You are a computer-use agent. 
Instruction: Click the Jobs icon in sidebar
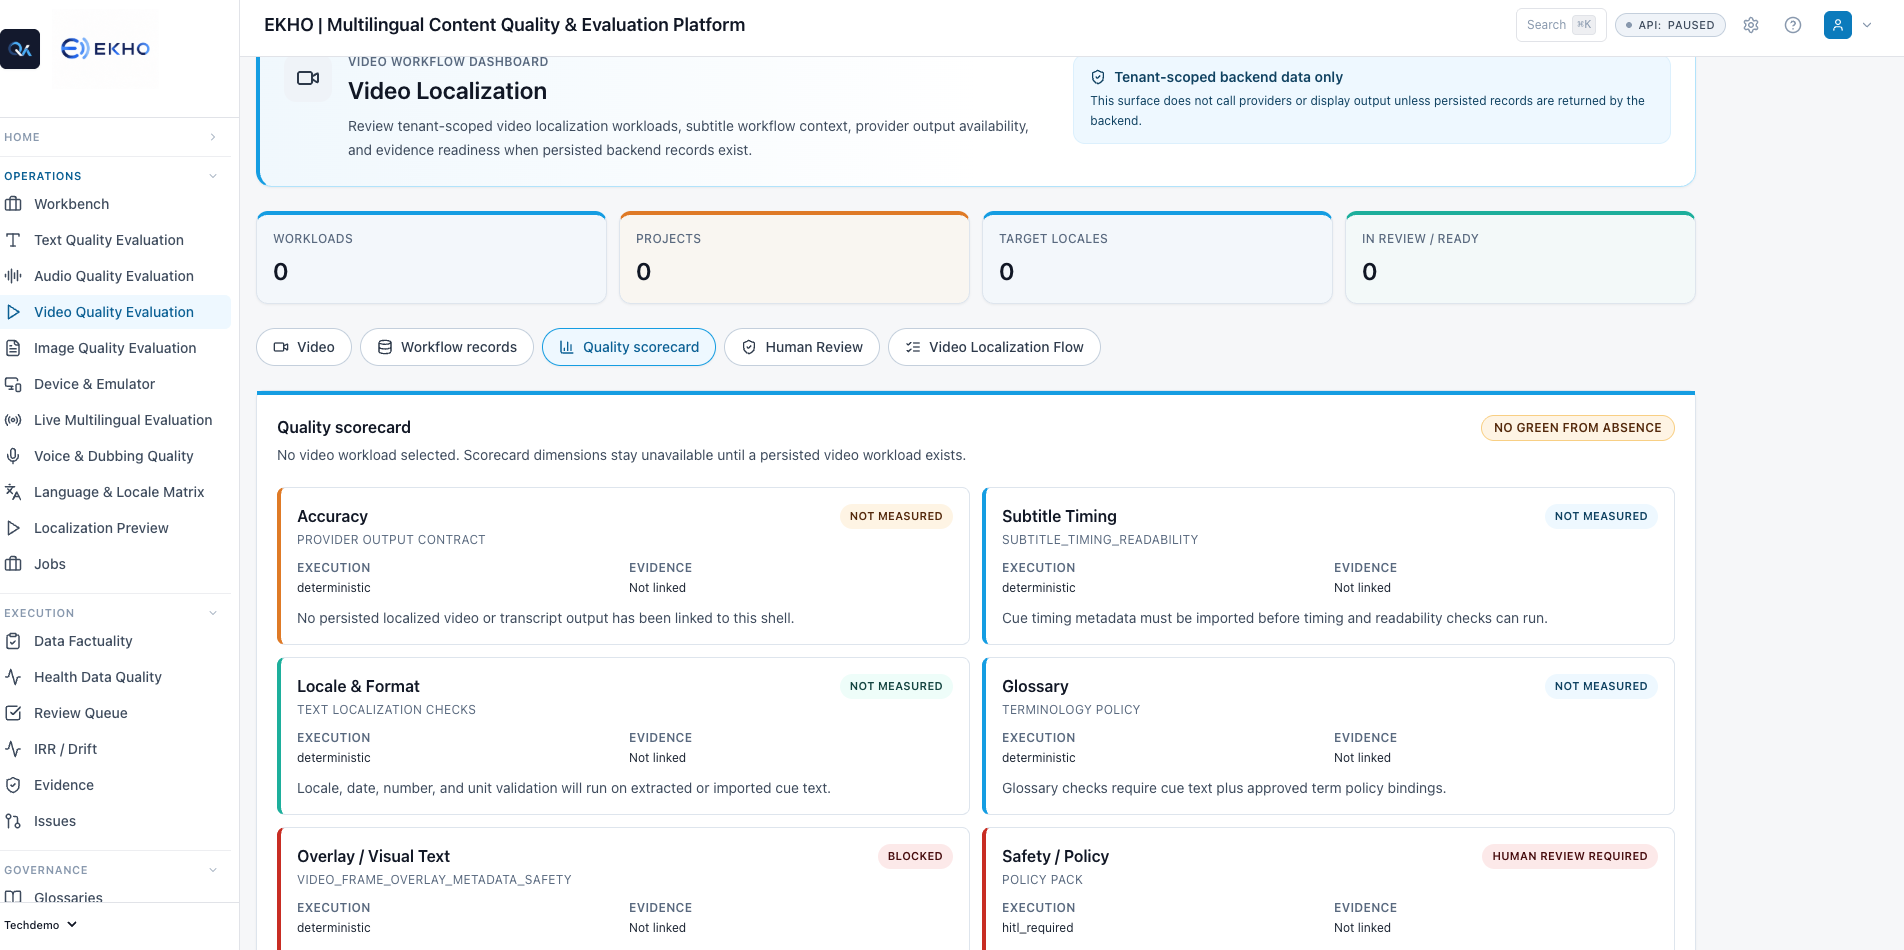point(13,564)
